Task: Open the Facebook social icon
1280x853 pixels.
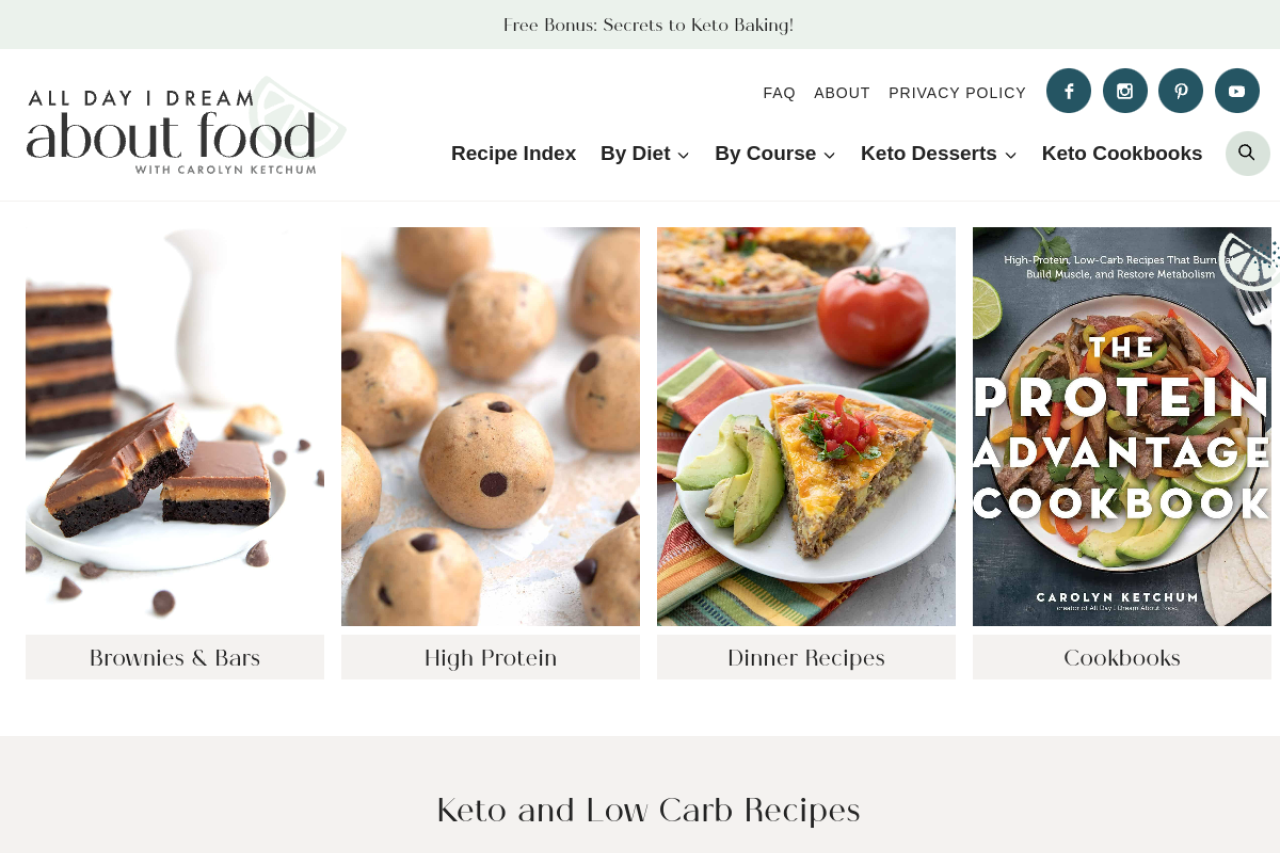Action: 1068,91
